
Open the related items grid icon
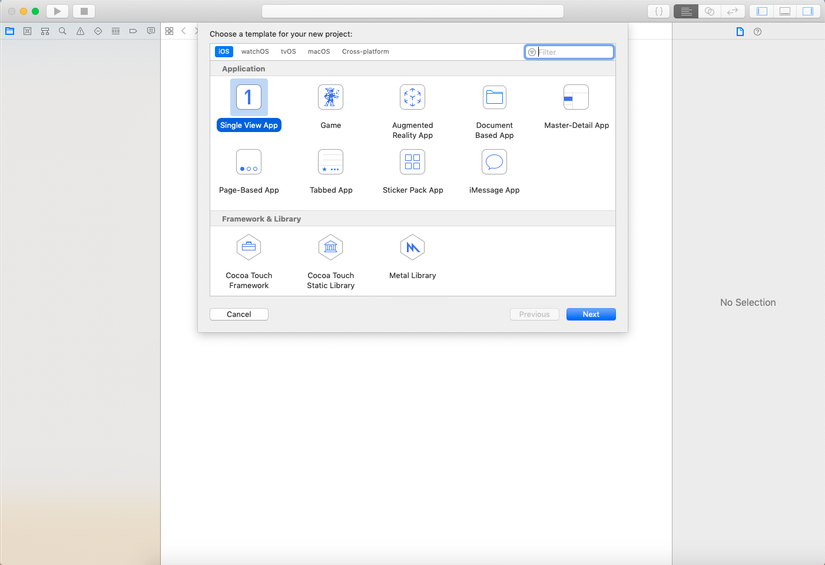coord(169,31)
